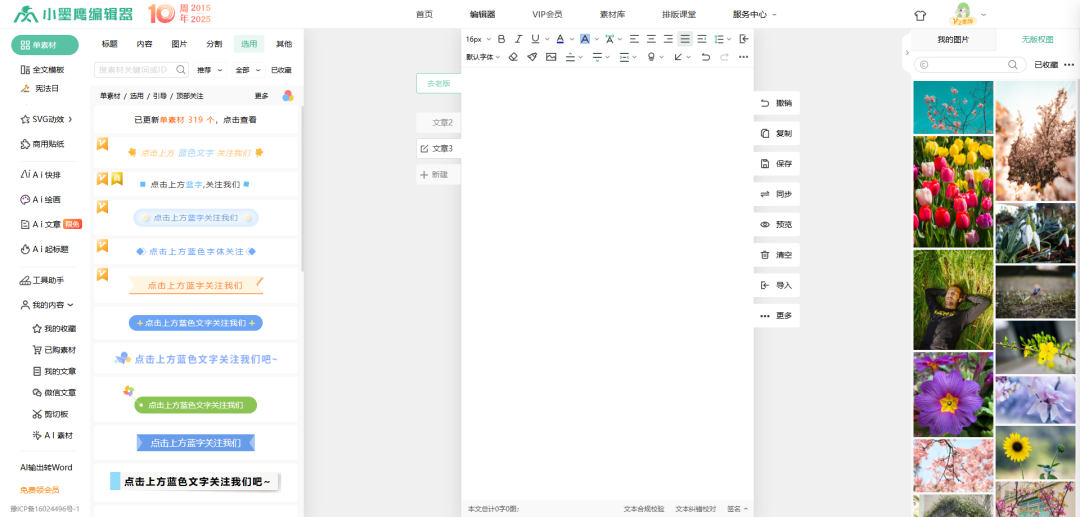Click the greyed redo arrow icon

[724, 57]
